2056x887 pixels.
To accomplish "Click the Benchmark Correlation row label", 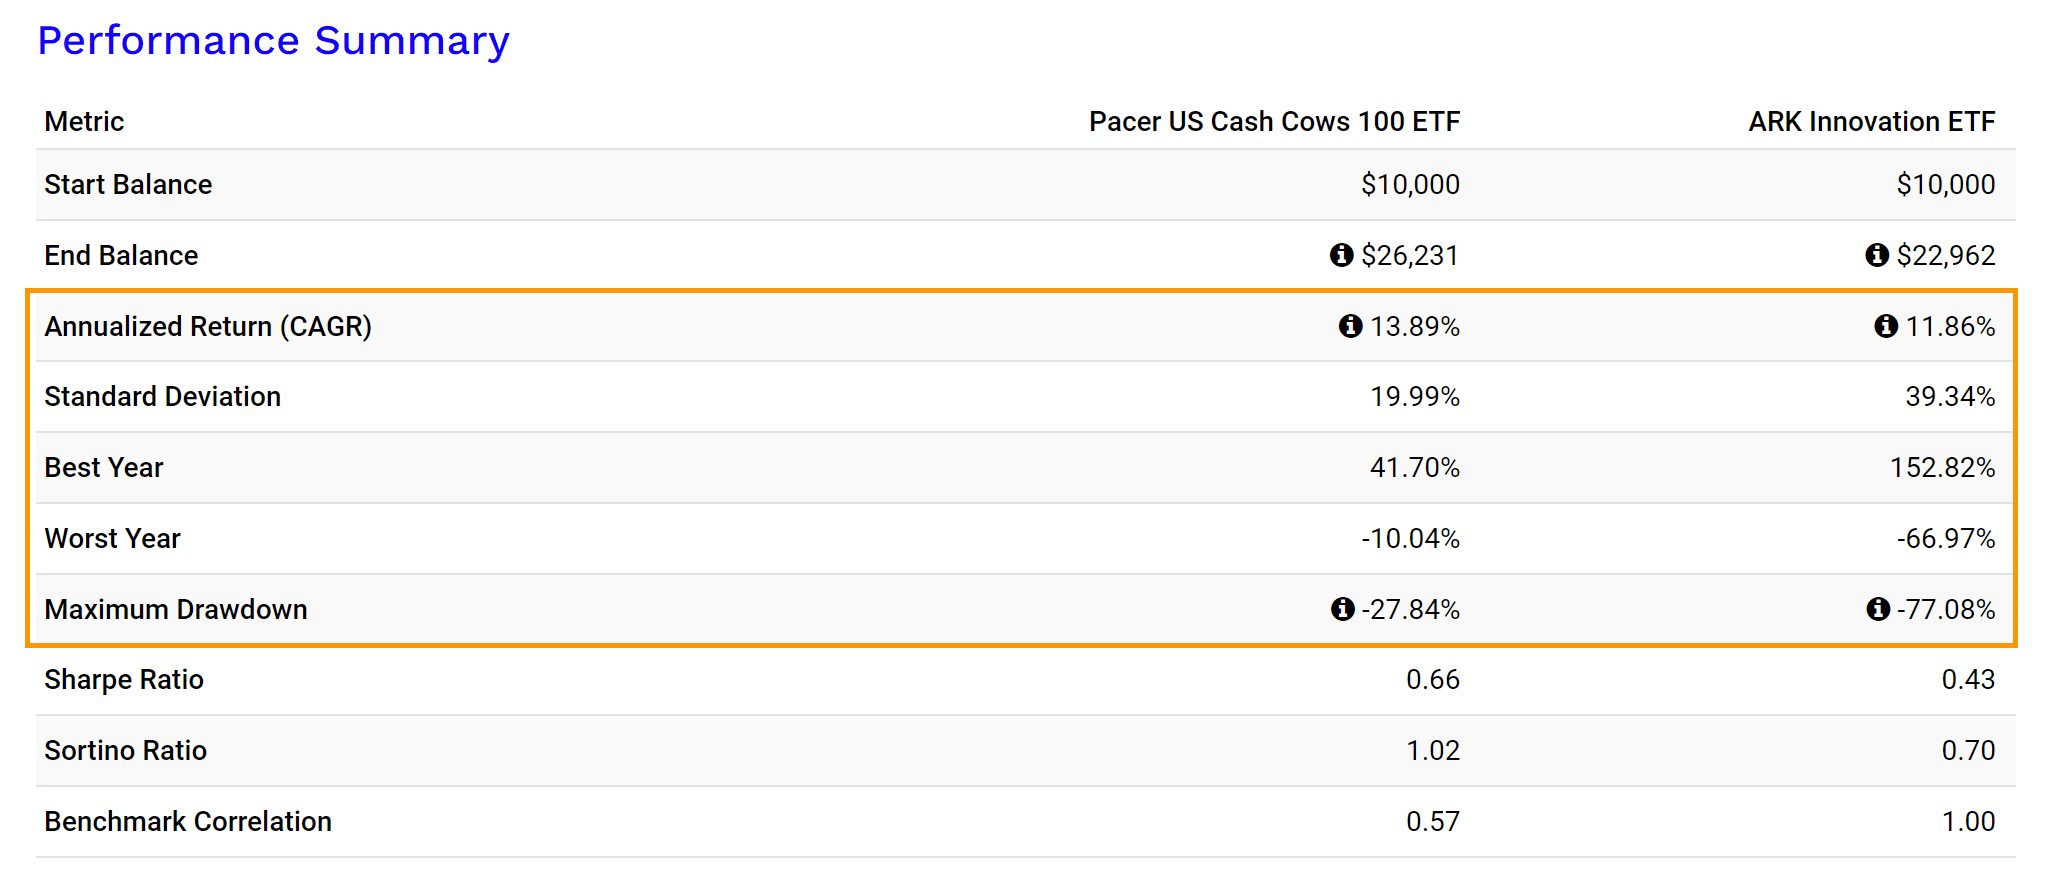I will (x=188, y=822).
